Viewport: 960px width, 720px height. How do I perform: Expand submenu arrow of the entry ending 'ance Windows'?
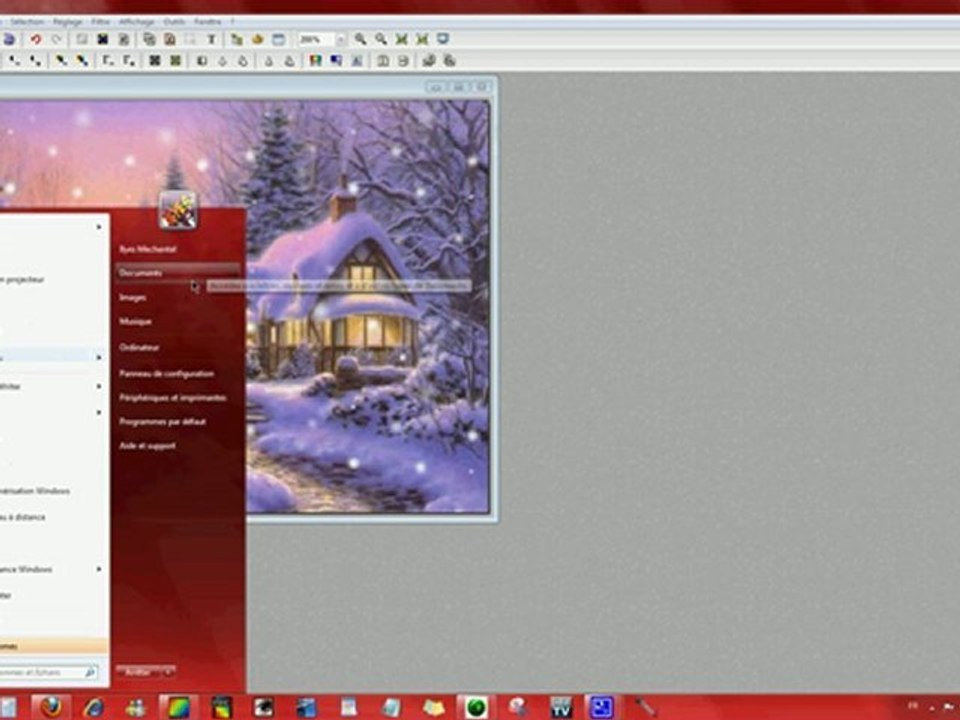tap(99, 569)
